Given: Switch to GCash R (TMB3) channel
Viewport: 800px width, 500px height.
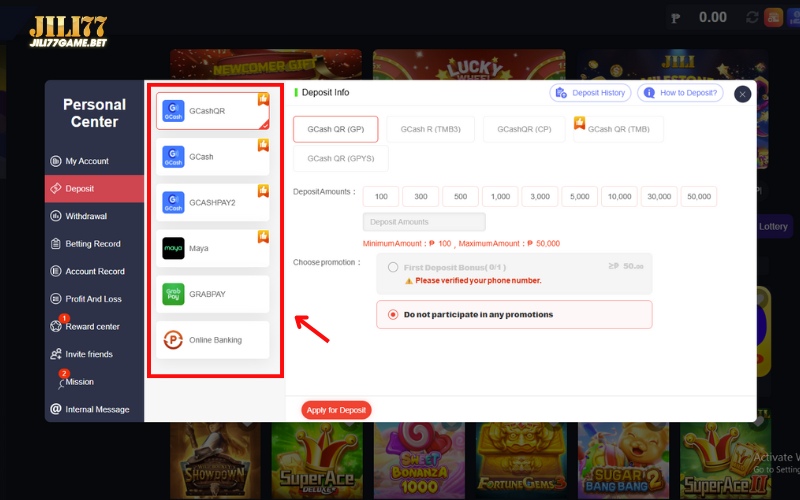Looking at the screenshot, I should [x=431, y=130].
